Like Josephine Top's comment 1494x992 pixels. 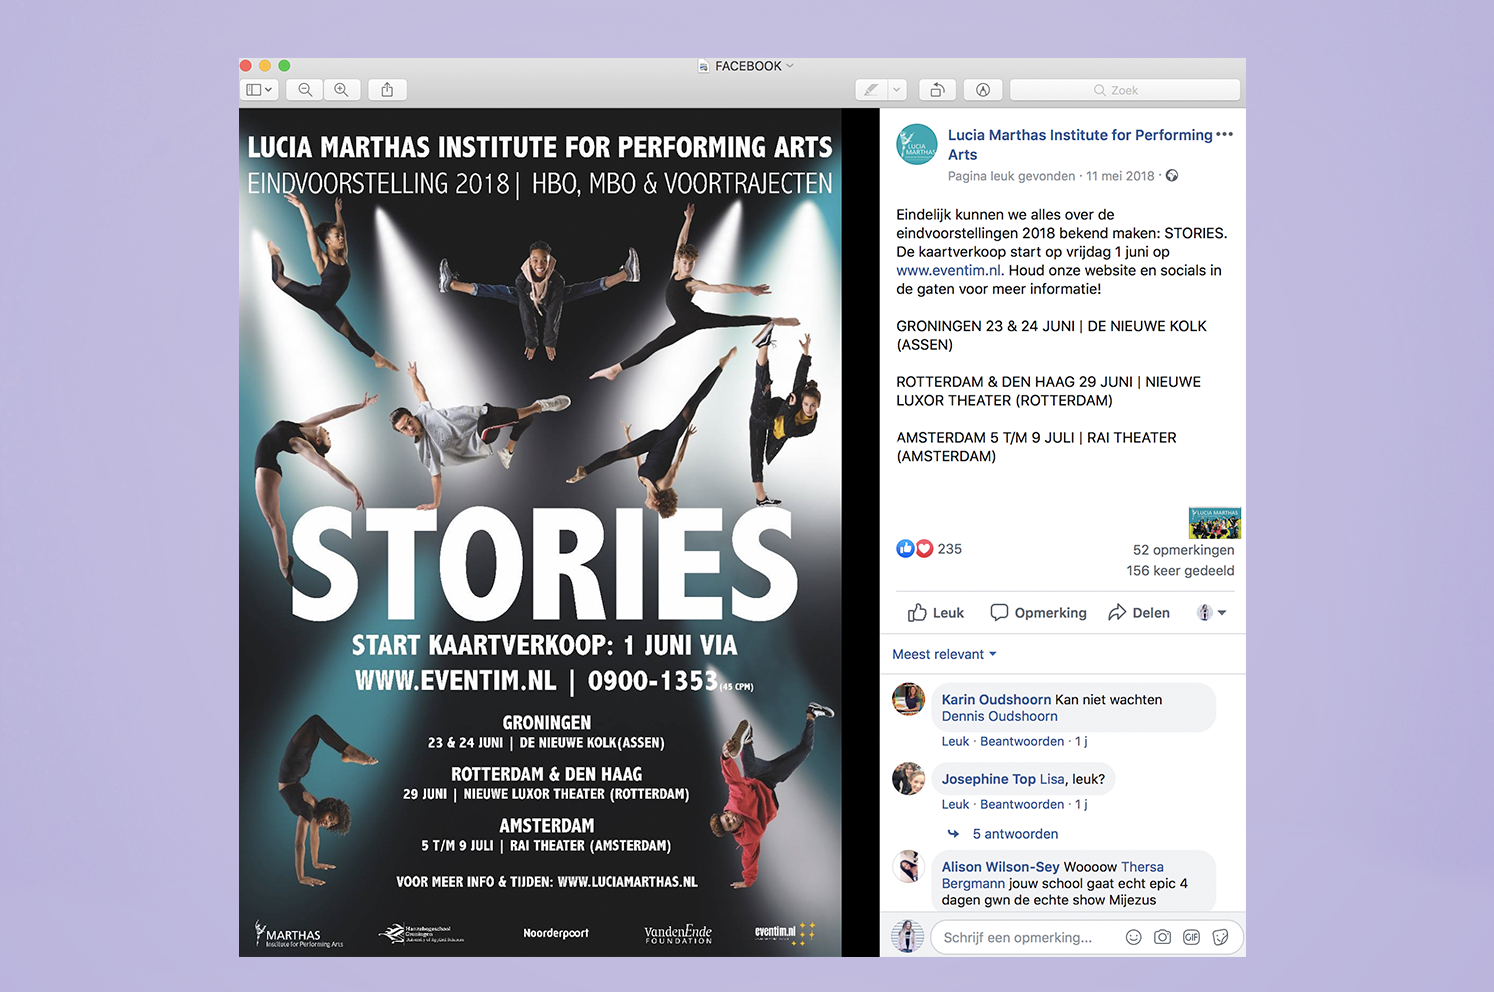[955, 804]
